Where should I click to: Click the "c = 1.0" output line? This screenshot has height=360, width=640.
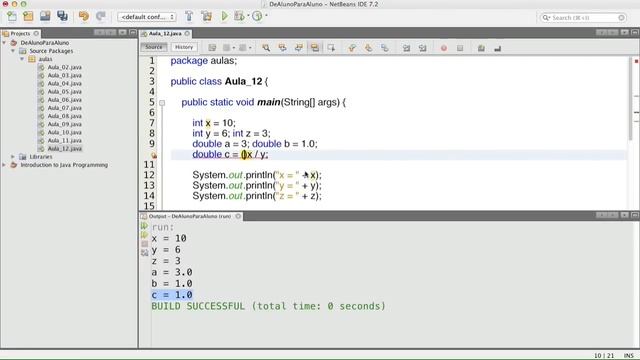click(172, 295)
